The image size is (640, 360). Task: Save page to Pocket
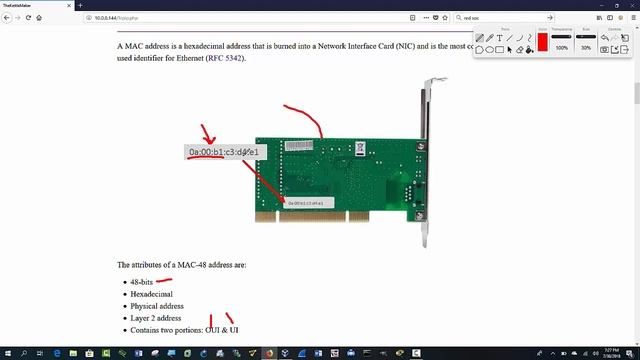coord(436,18)
